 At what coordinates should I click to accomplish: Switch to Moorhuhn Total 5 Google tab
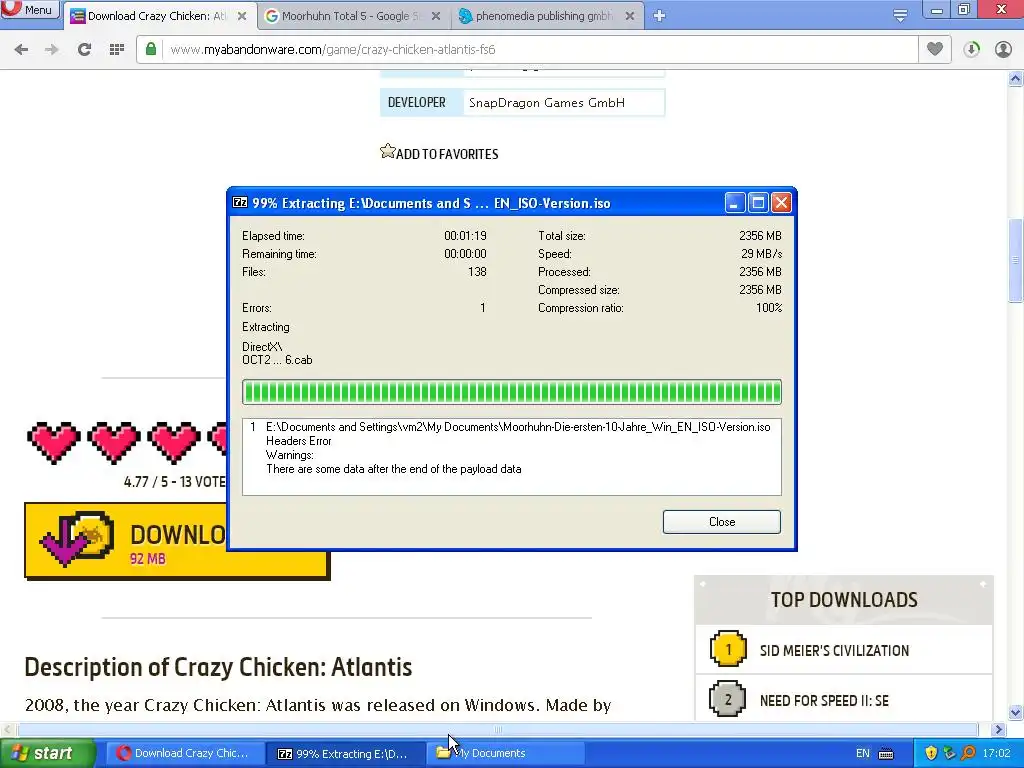tap(353, 16)
